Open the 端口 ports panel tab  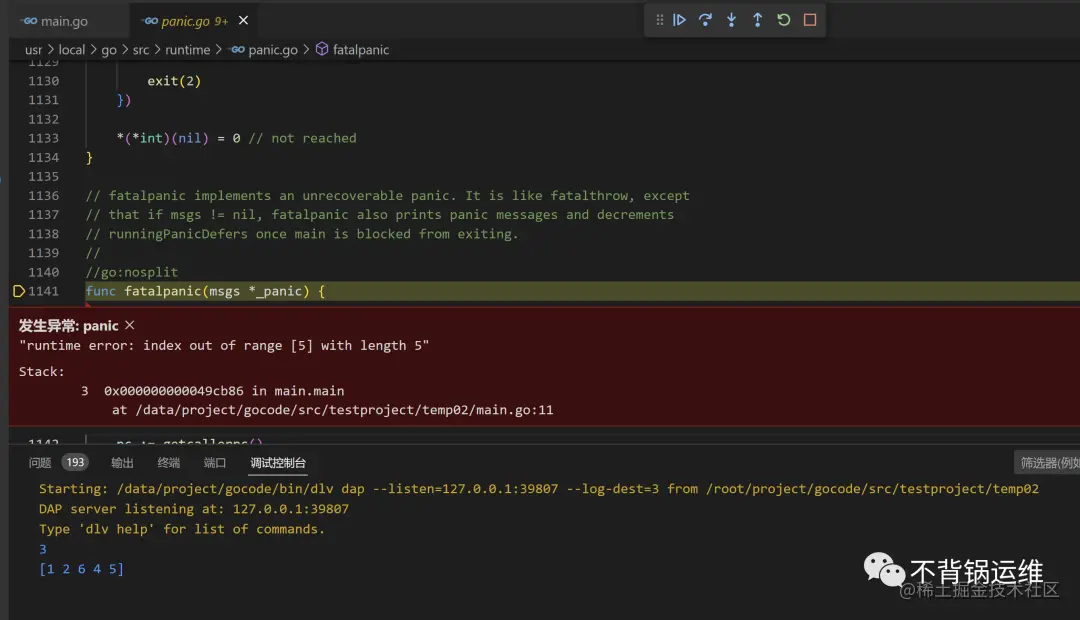point(215,463)
